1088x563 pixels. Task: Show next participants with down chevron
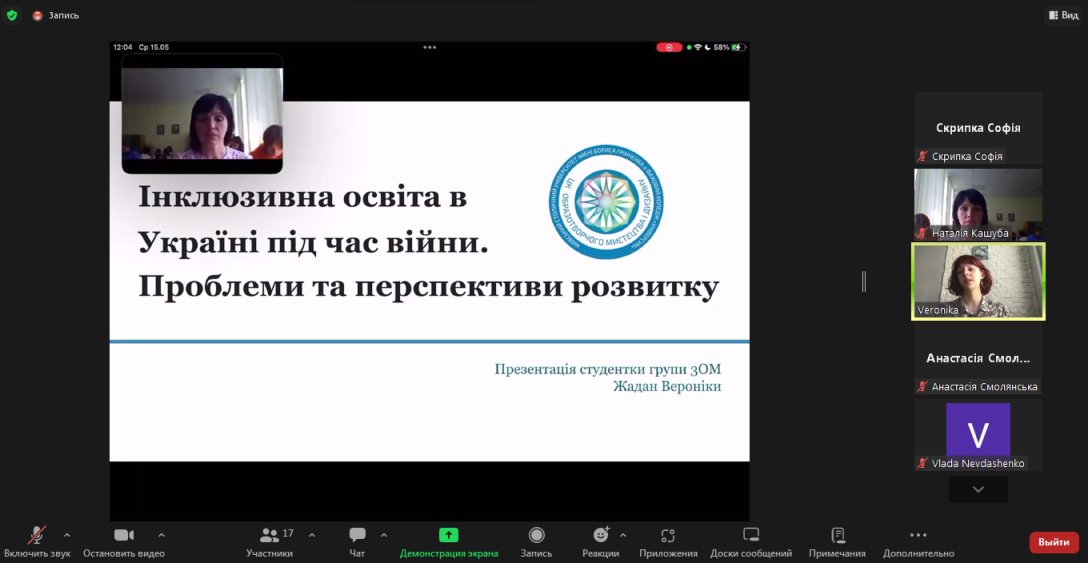click(x=978, y=489)
